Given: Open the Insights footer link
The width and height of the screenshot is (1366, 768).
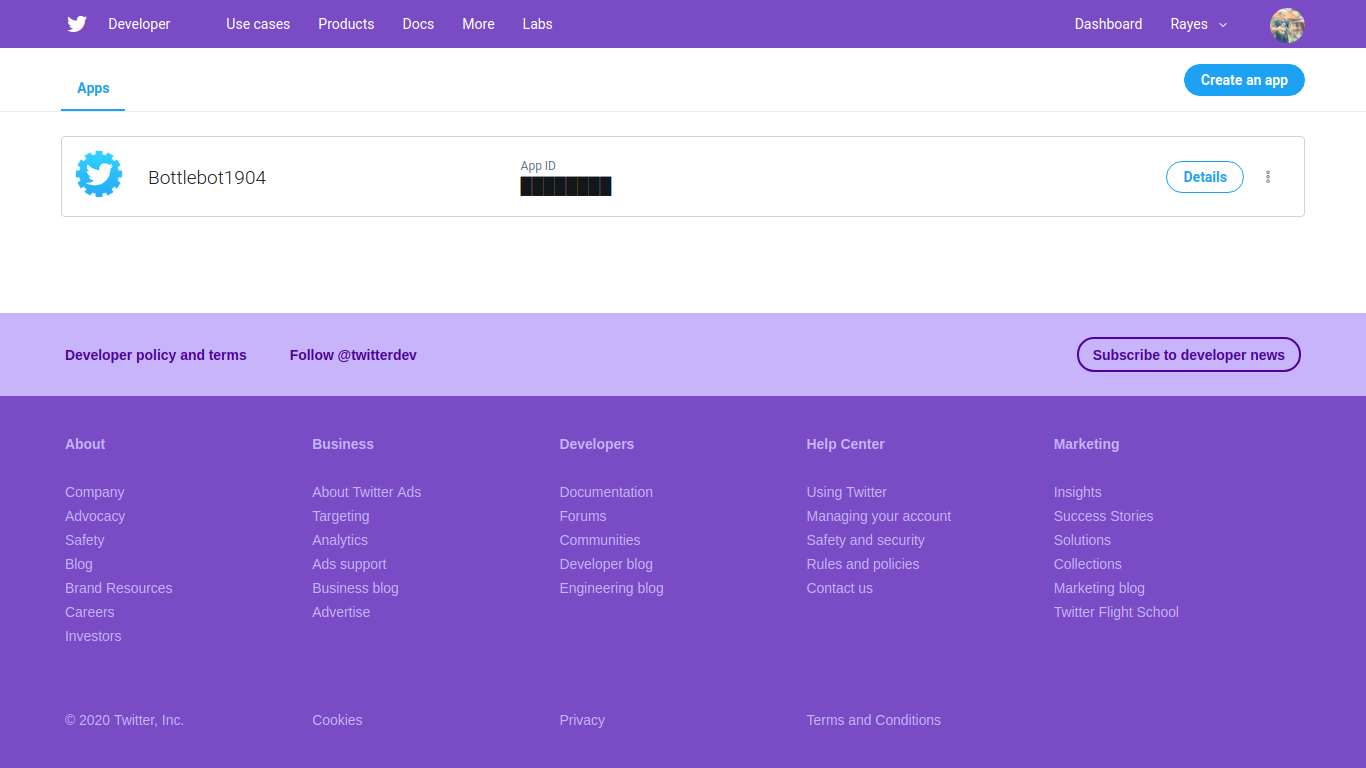Looking at the screenshot, I should pyautogui.click(x=1078, y=492).
